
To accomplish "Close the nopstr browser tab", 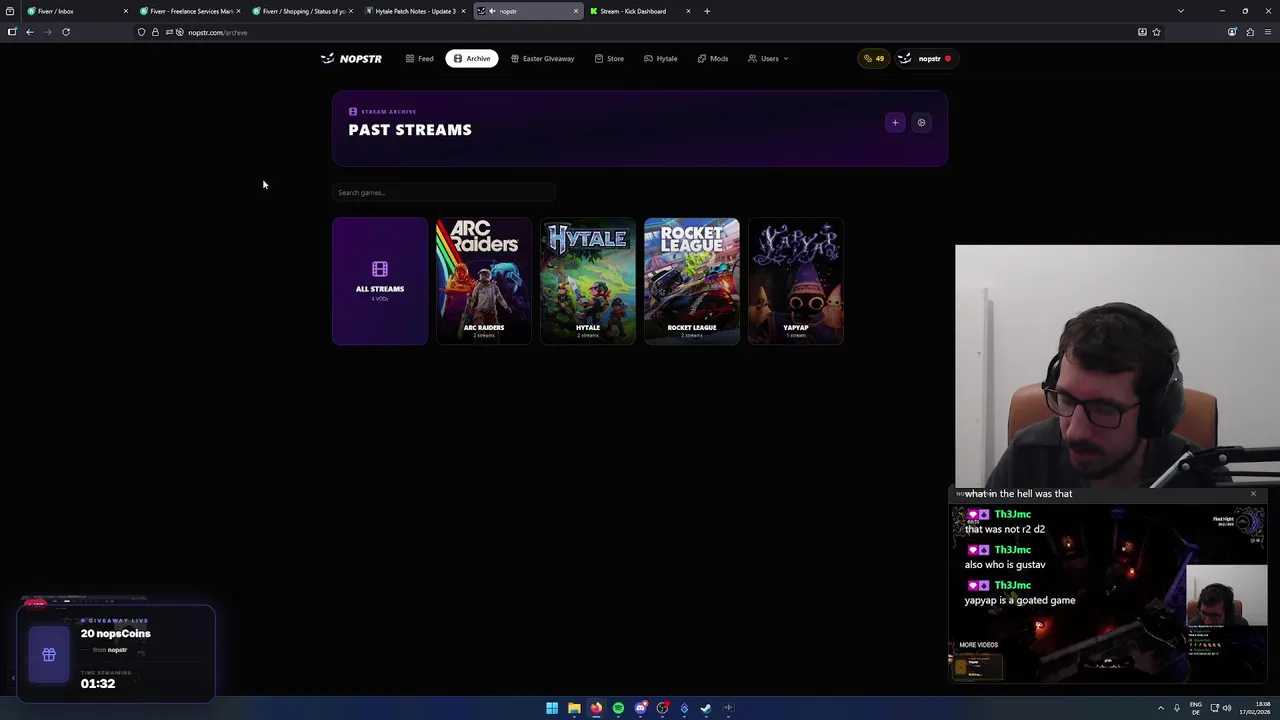I will pos(576,11).
